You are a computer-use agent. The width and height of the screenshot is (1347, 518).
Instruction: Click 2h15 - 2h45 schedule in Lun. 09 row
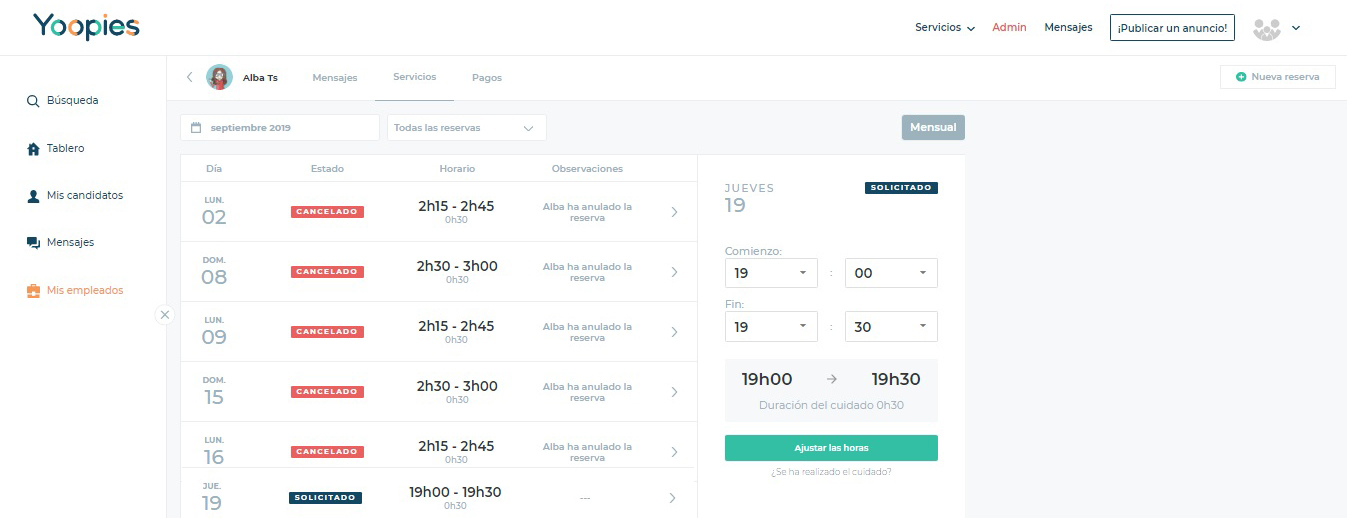456,326
